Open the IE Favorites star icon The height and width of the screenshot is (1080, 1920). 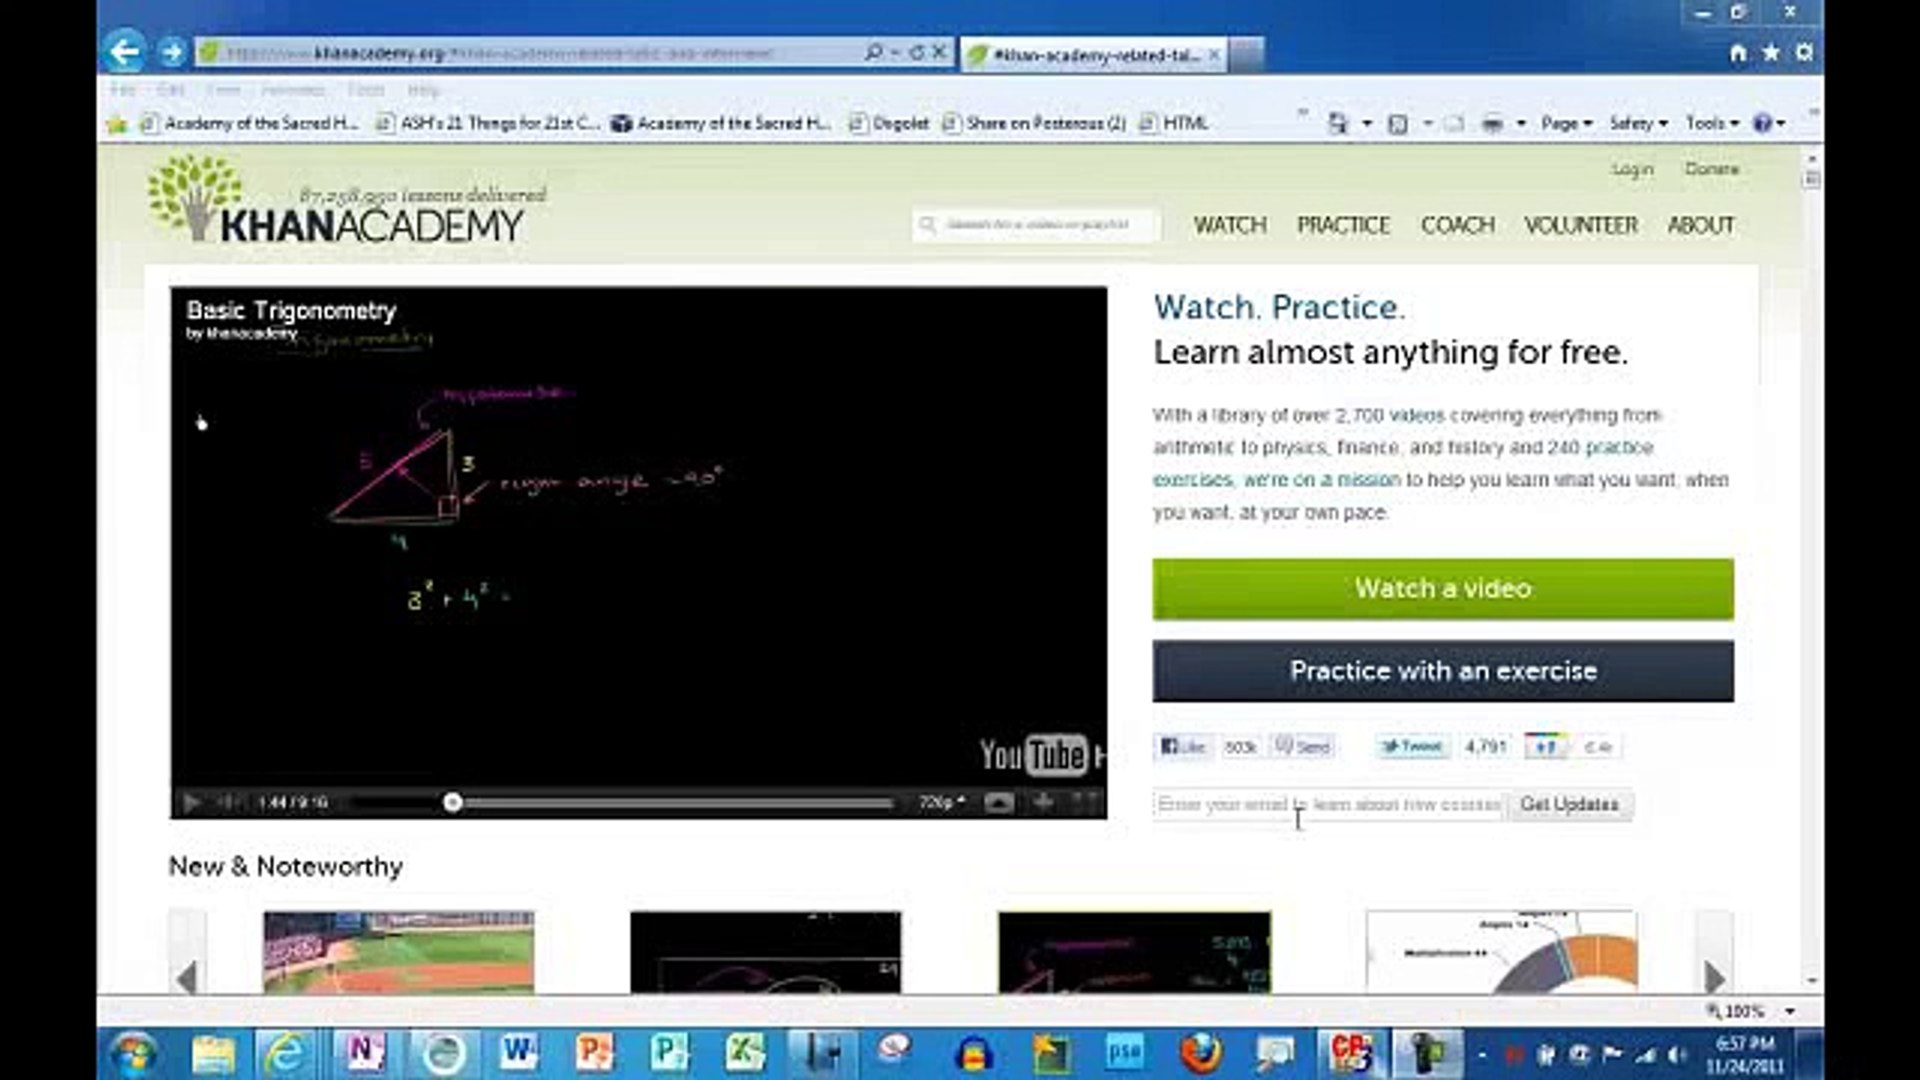1771,52
